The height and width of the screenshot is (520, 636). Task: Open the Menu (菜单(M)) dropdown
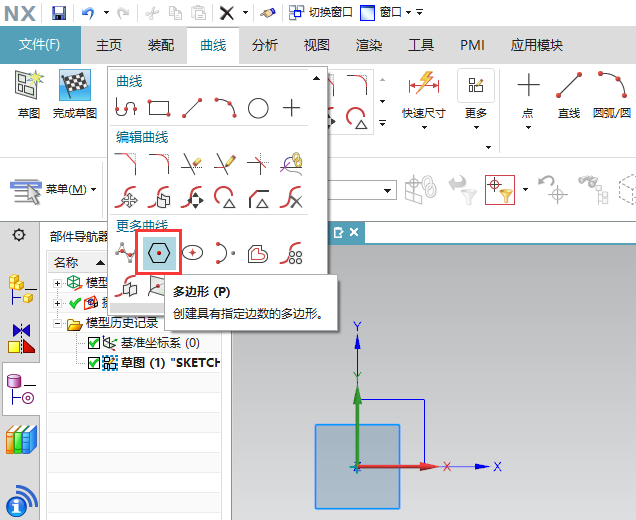pyautogui.click(x=54, y=189)
